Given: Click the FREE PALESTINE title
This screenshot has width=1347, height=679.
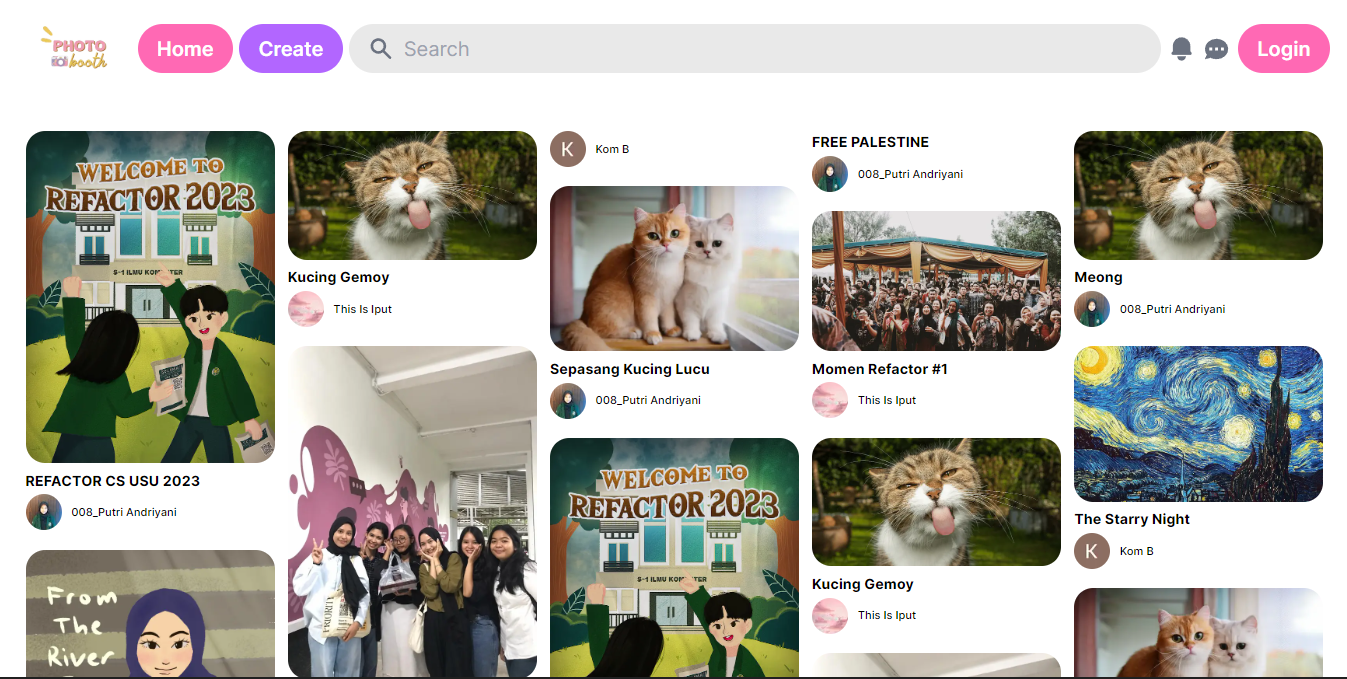Looking at the screenshot, I should tap(870, 142).
